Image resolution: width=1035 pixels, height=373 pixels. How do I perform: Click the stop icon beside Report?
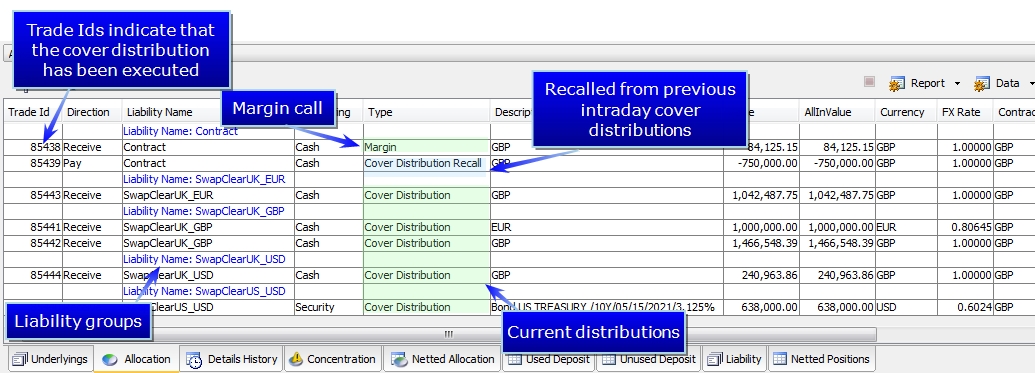click(869, 82)
